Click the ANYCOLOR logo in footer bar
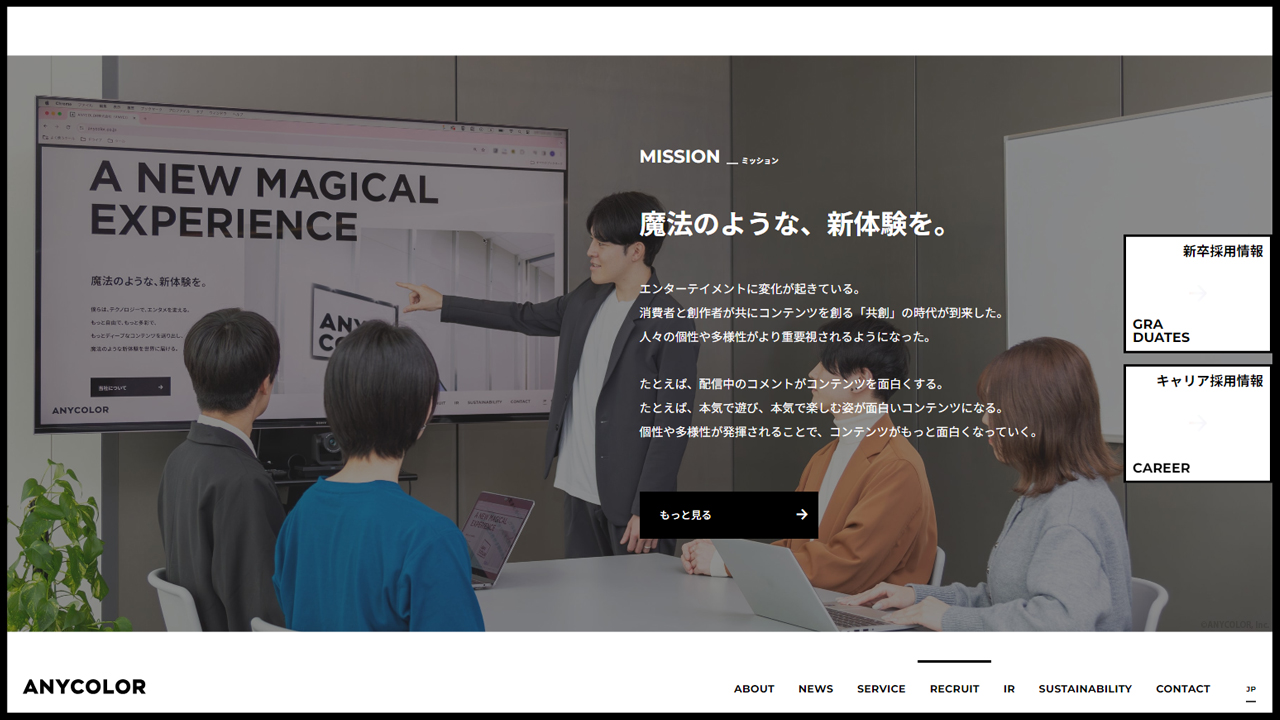 (x=84, y=687)
